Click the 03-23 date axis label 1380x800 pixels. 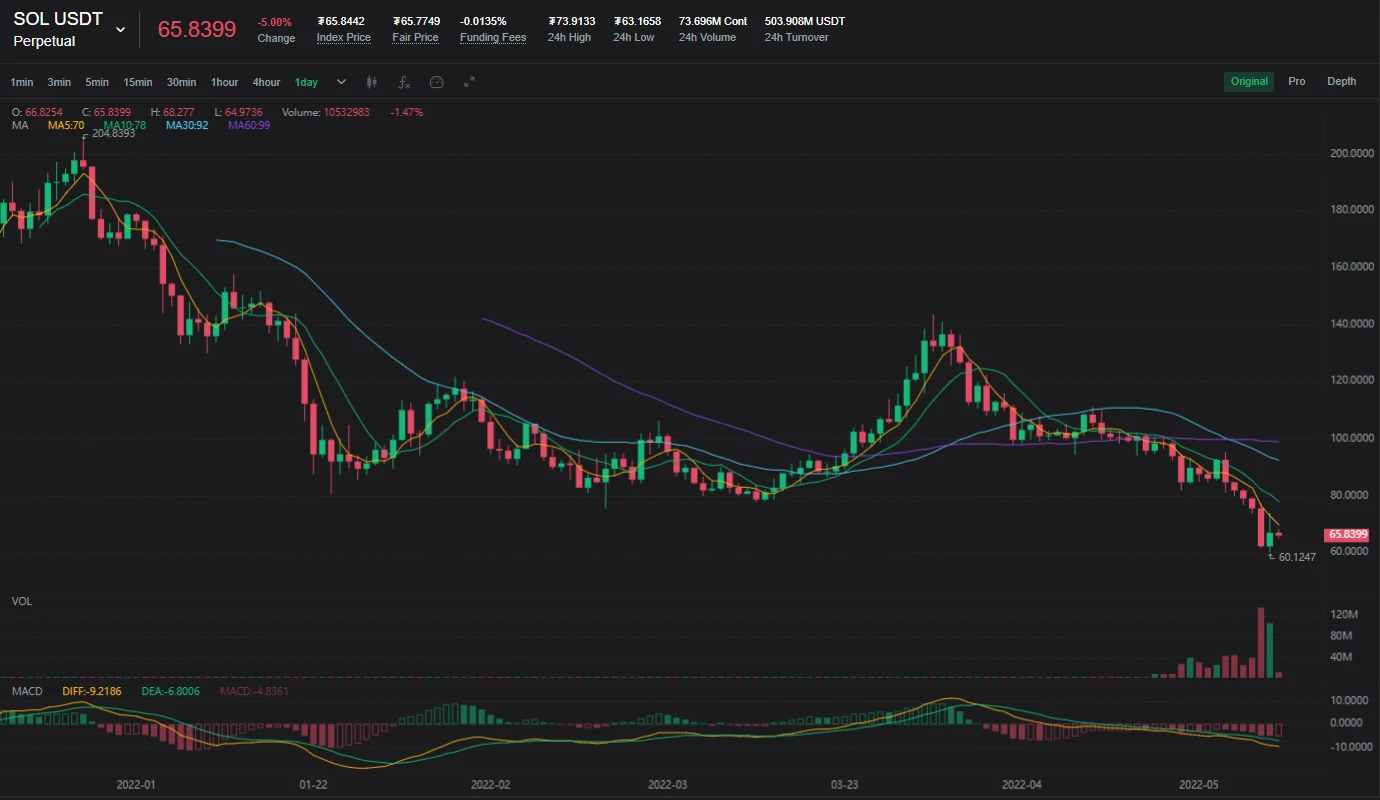(x=844, y=785)
